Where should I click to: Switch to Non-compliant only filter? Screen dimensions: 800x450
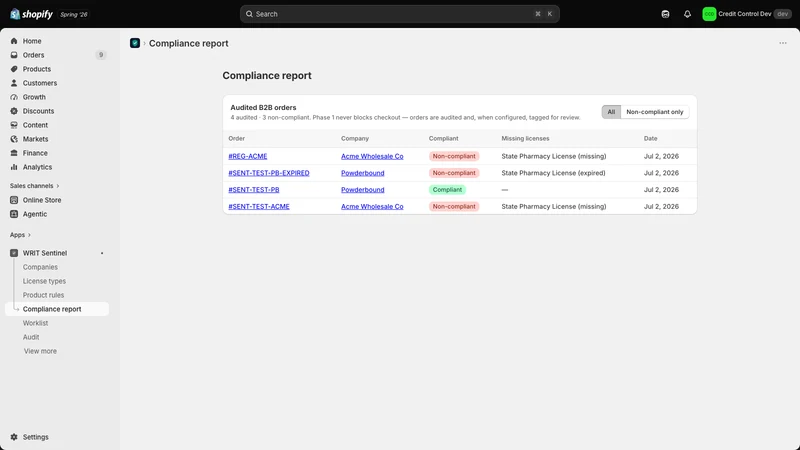655,112
